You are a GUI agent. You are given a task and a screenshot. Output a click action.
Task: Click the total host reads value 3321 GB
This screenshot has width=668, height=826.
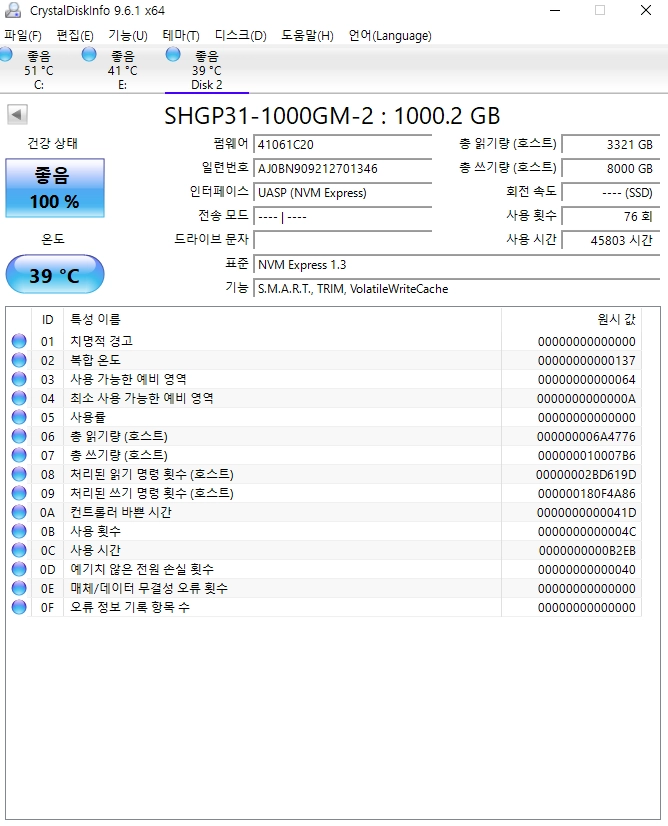point(611,144)
